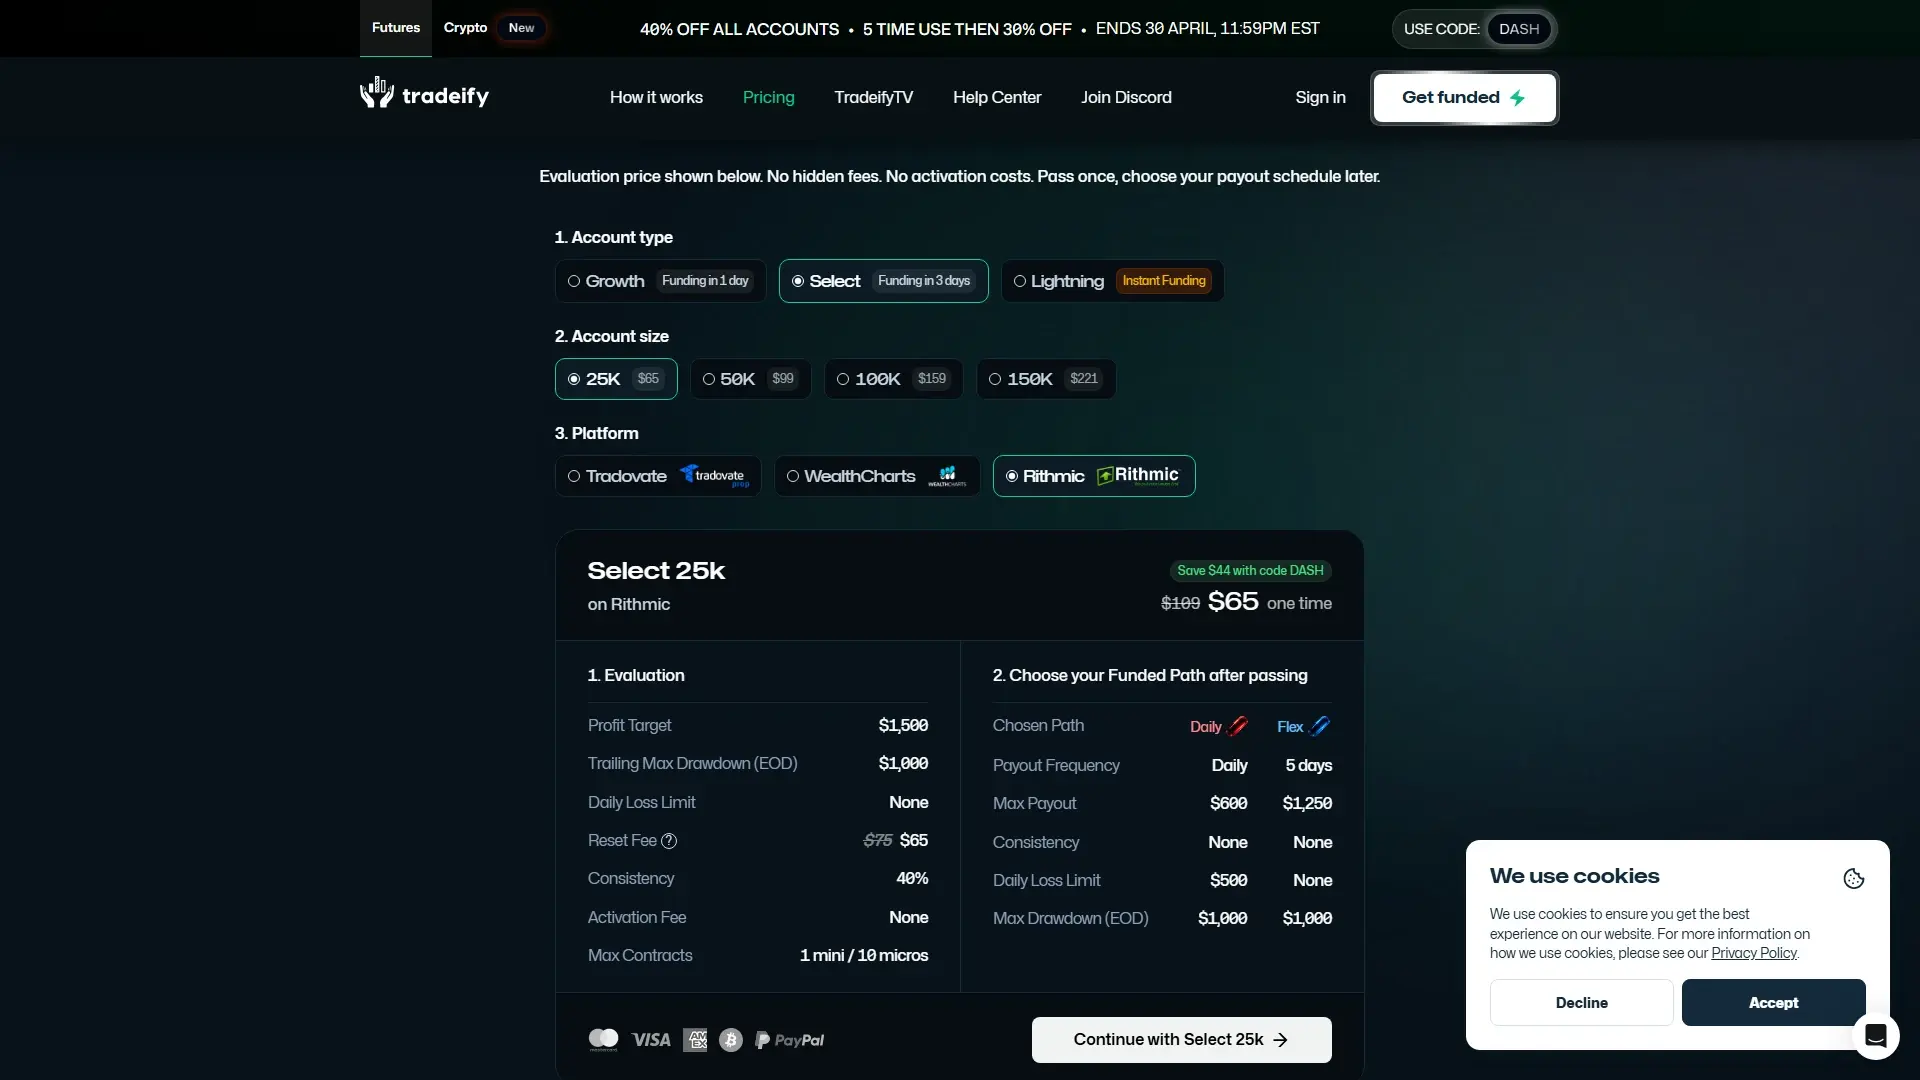This screenshot has height=1080, width=1920.
Task: Click the Tradeify logo
Action: pos(423,95)
